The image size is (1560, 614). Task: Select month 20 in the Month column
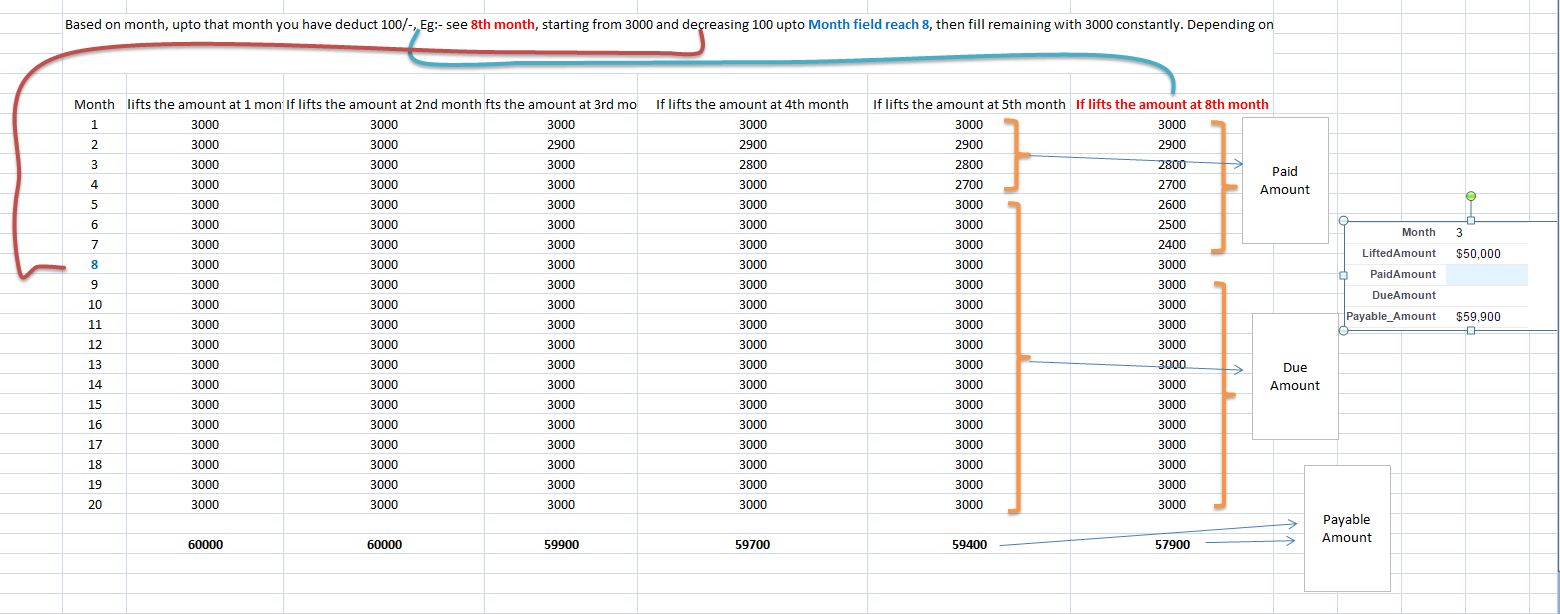tap(95, 504)
